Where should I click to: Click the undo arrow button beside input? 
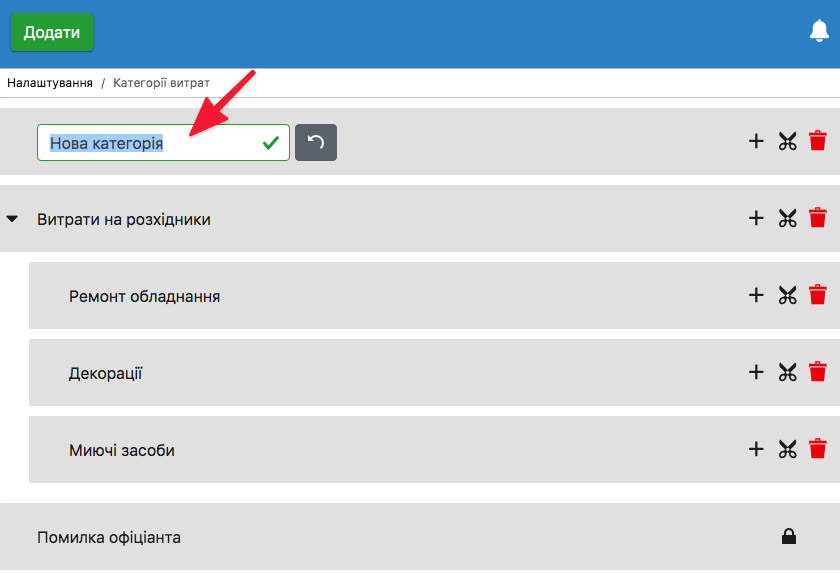(316, 143)
